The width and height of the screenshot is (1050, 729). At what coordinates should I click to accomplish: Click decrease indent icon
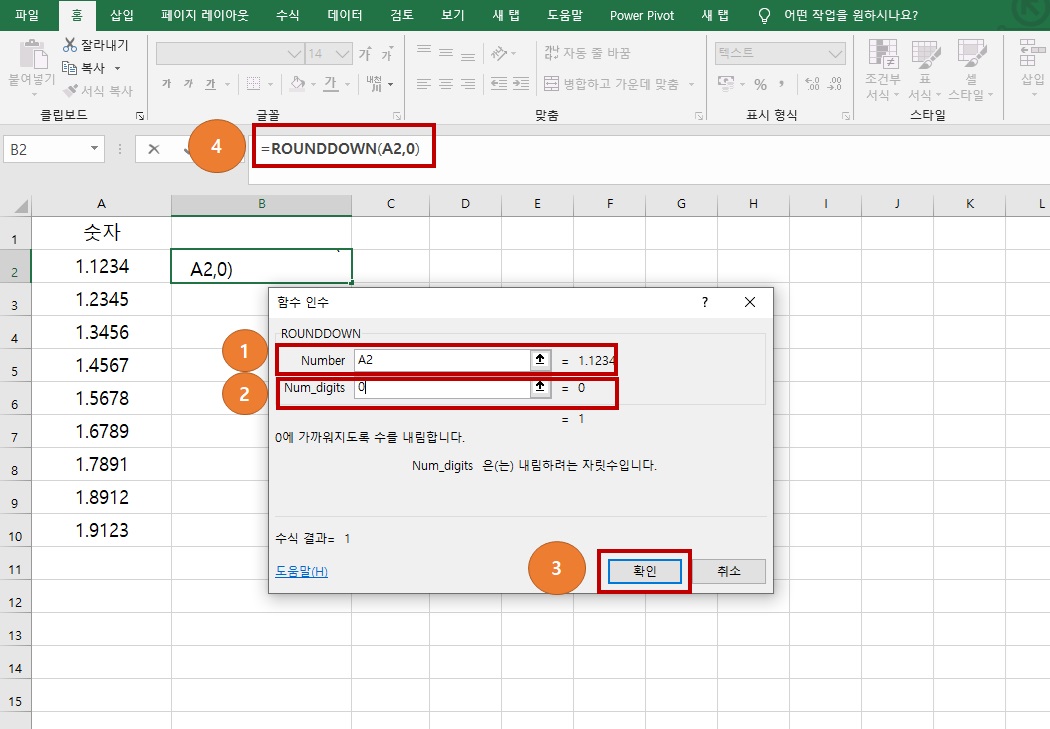[x=499, y=84]
